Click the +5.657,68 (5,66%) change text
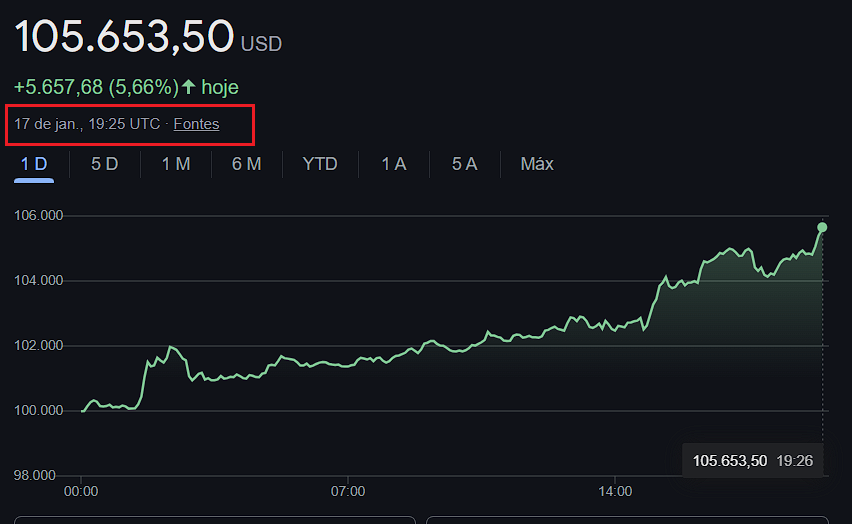The width and height of the screenshot is (852, 524). 96,87
